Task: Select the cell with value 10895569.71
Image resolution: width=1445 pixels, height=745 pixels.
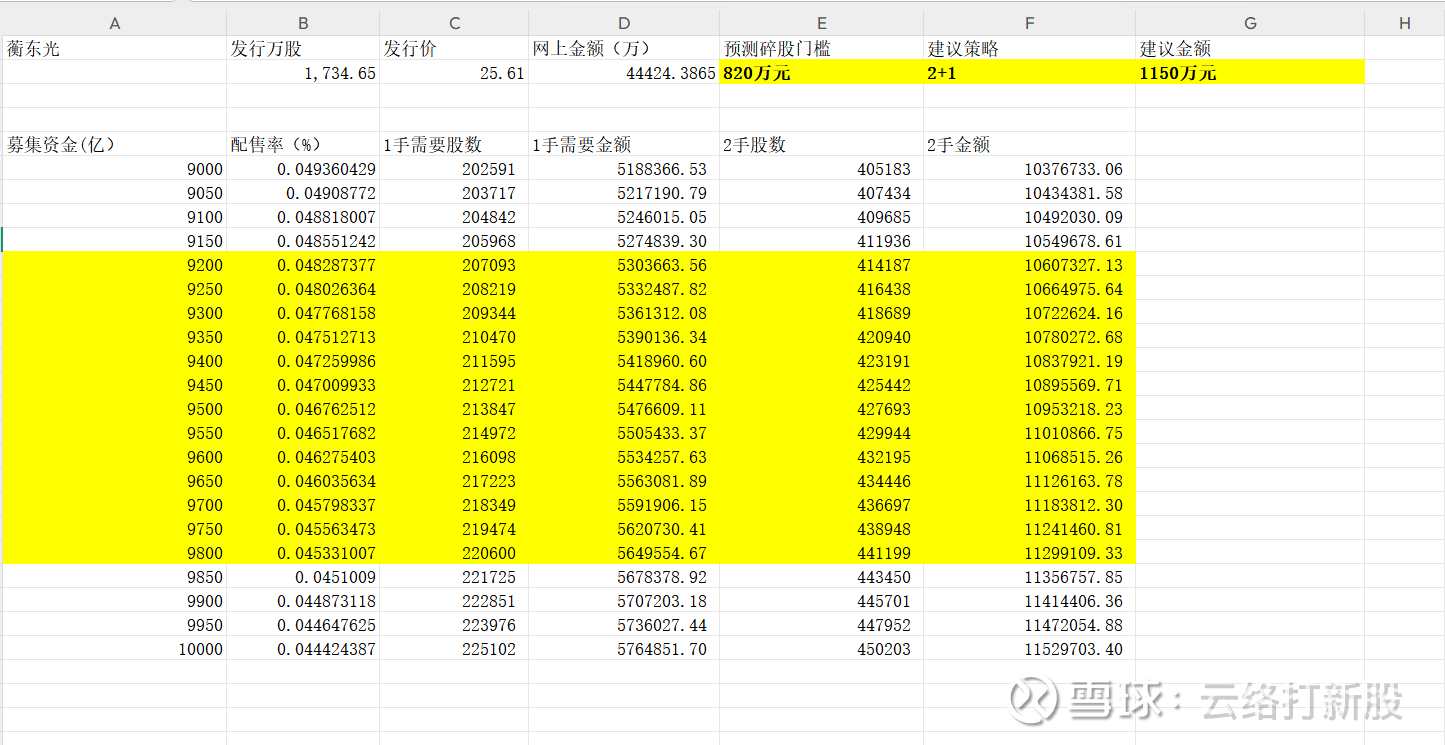Action: [1029, 385]
